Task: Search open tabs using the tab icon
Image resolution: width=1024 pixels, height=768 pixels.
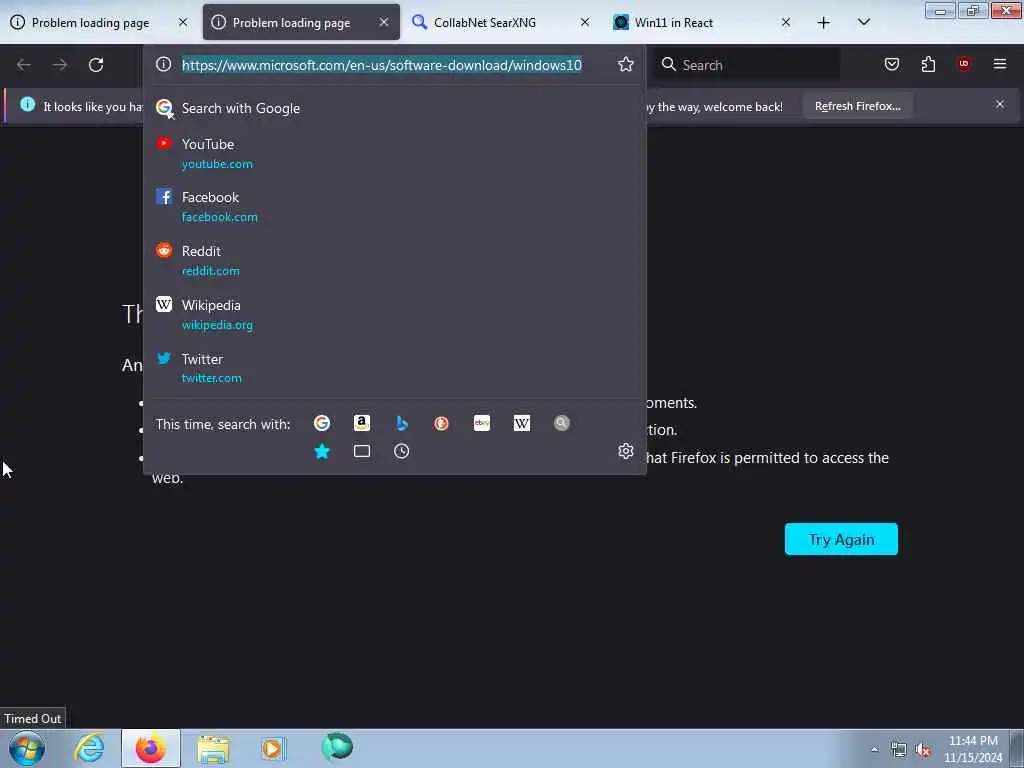Action: point(362,451)
